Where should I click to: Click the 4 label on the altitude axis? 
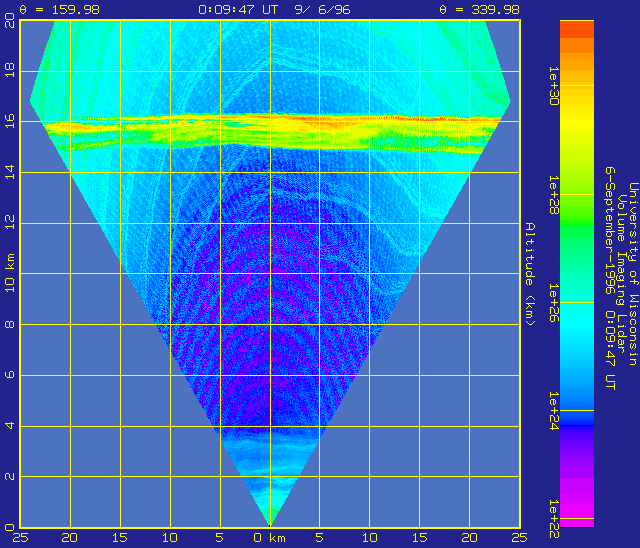tap(10, 426)
